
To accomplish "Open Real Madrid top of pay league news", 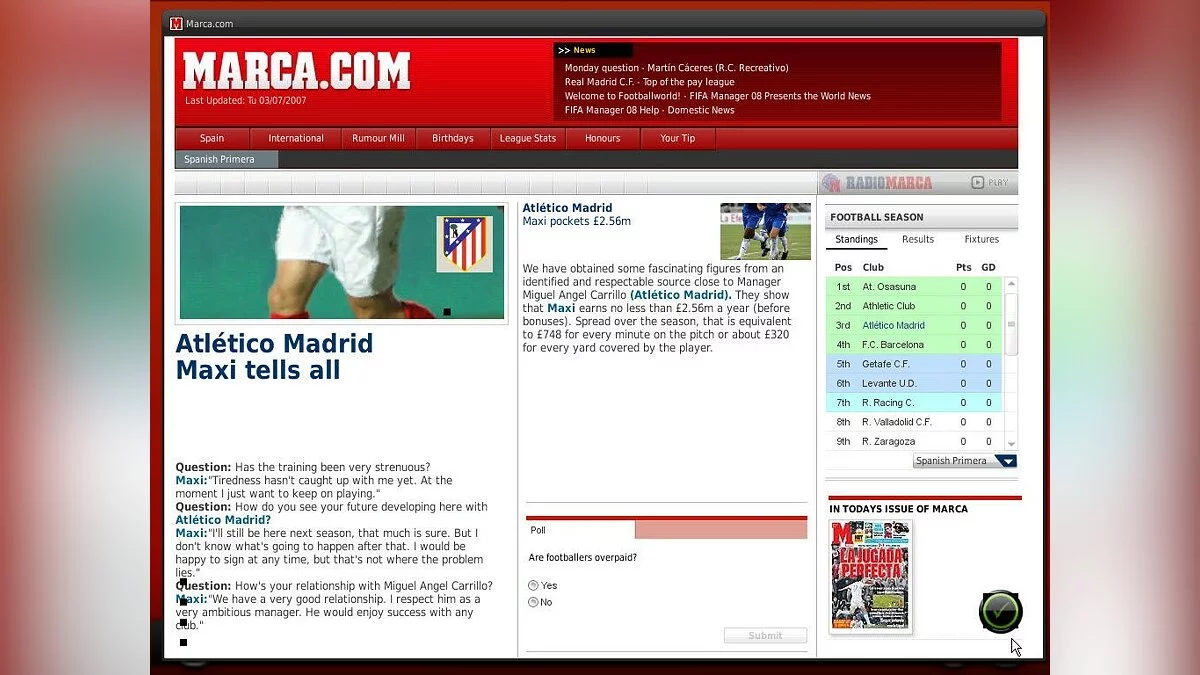I will (x=650, y=82).
